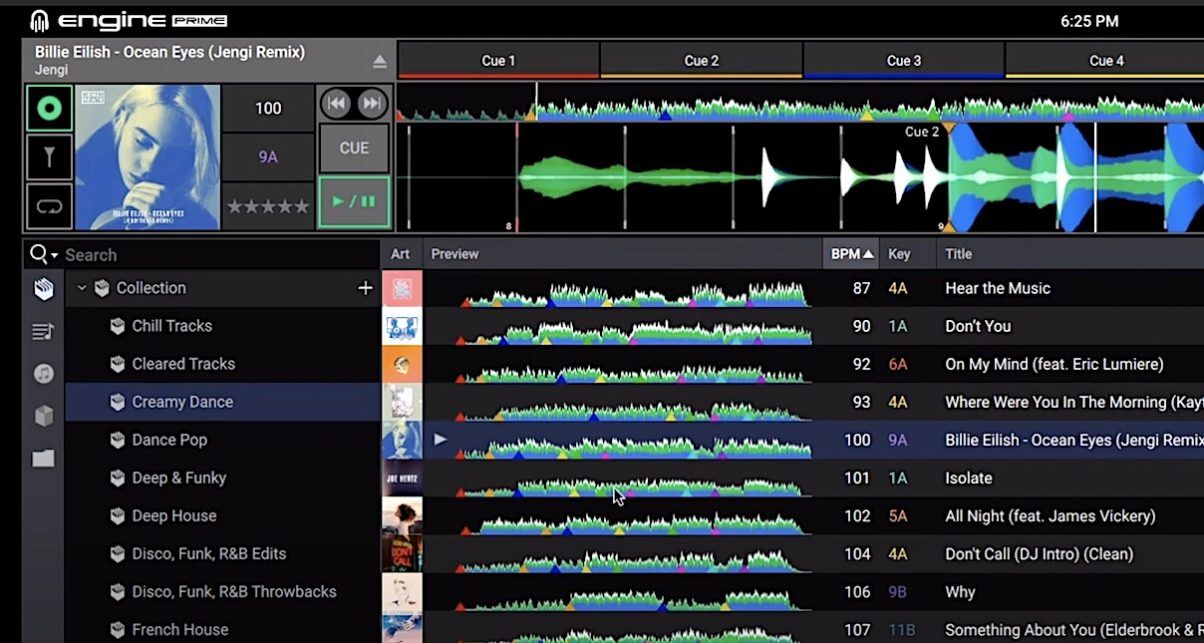This screenshot has width=1204, height=643.
Task: Open the search magnifier dropdown
Action: tap(44, 254)
